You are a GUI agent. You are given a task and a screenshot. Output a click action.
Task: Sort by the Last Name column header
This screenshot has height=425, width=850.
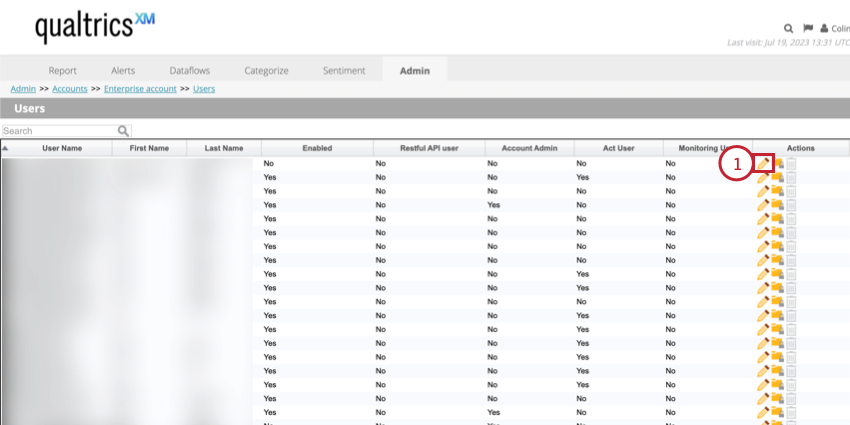click(224, 148)
